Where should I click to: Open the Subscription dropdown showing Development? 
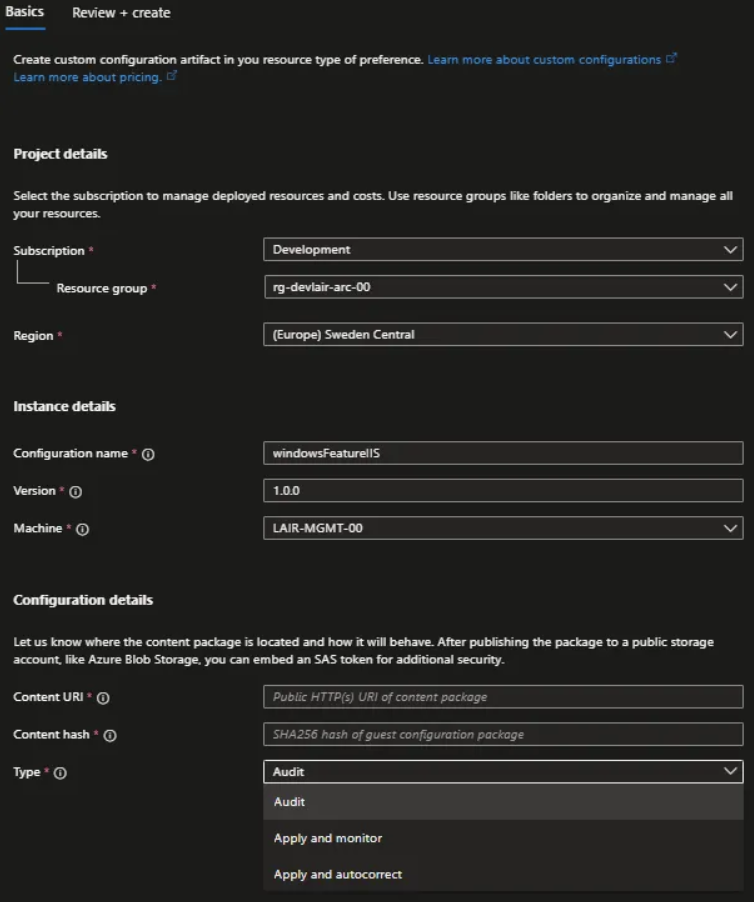(x=503, y=250)
